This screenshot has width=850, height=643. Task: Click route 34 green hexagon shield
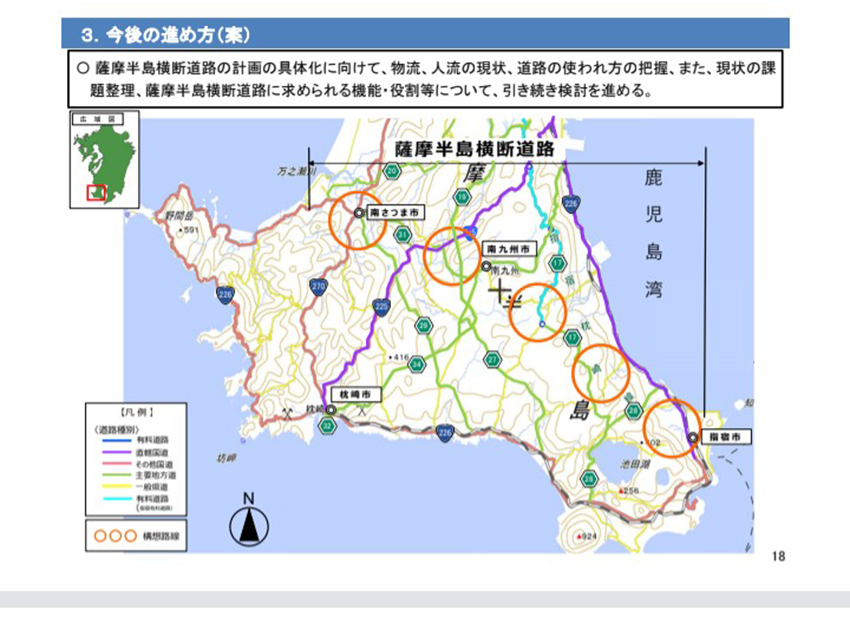tap(416, 364)
